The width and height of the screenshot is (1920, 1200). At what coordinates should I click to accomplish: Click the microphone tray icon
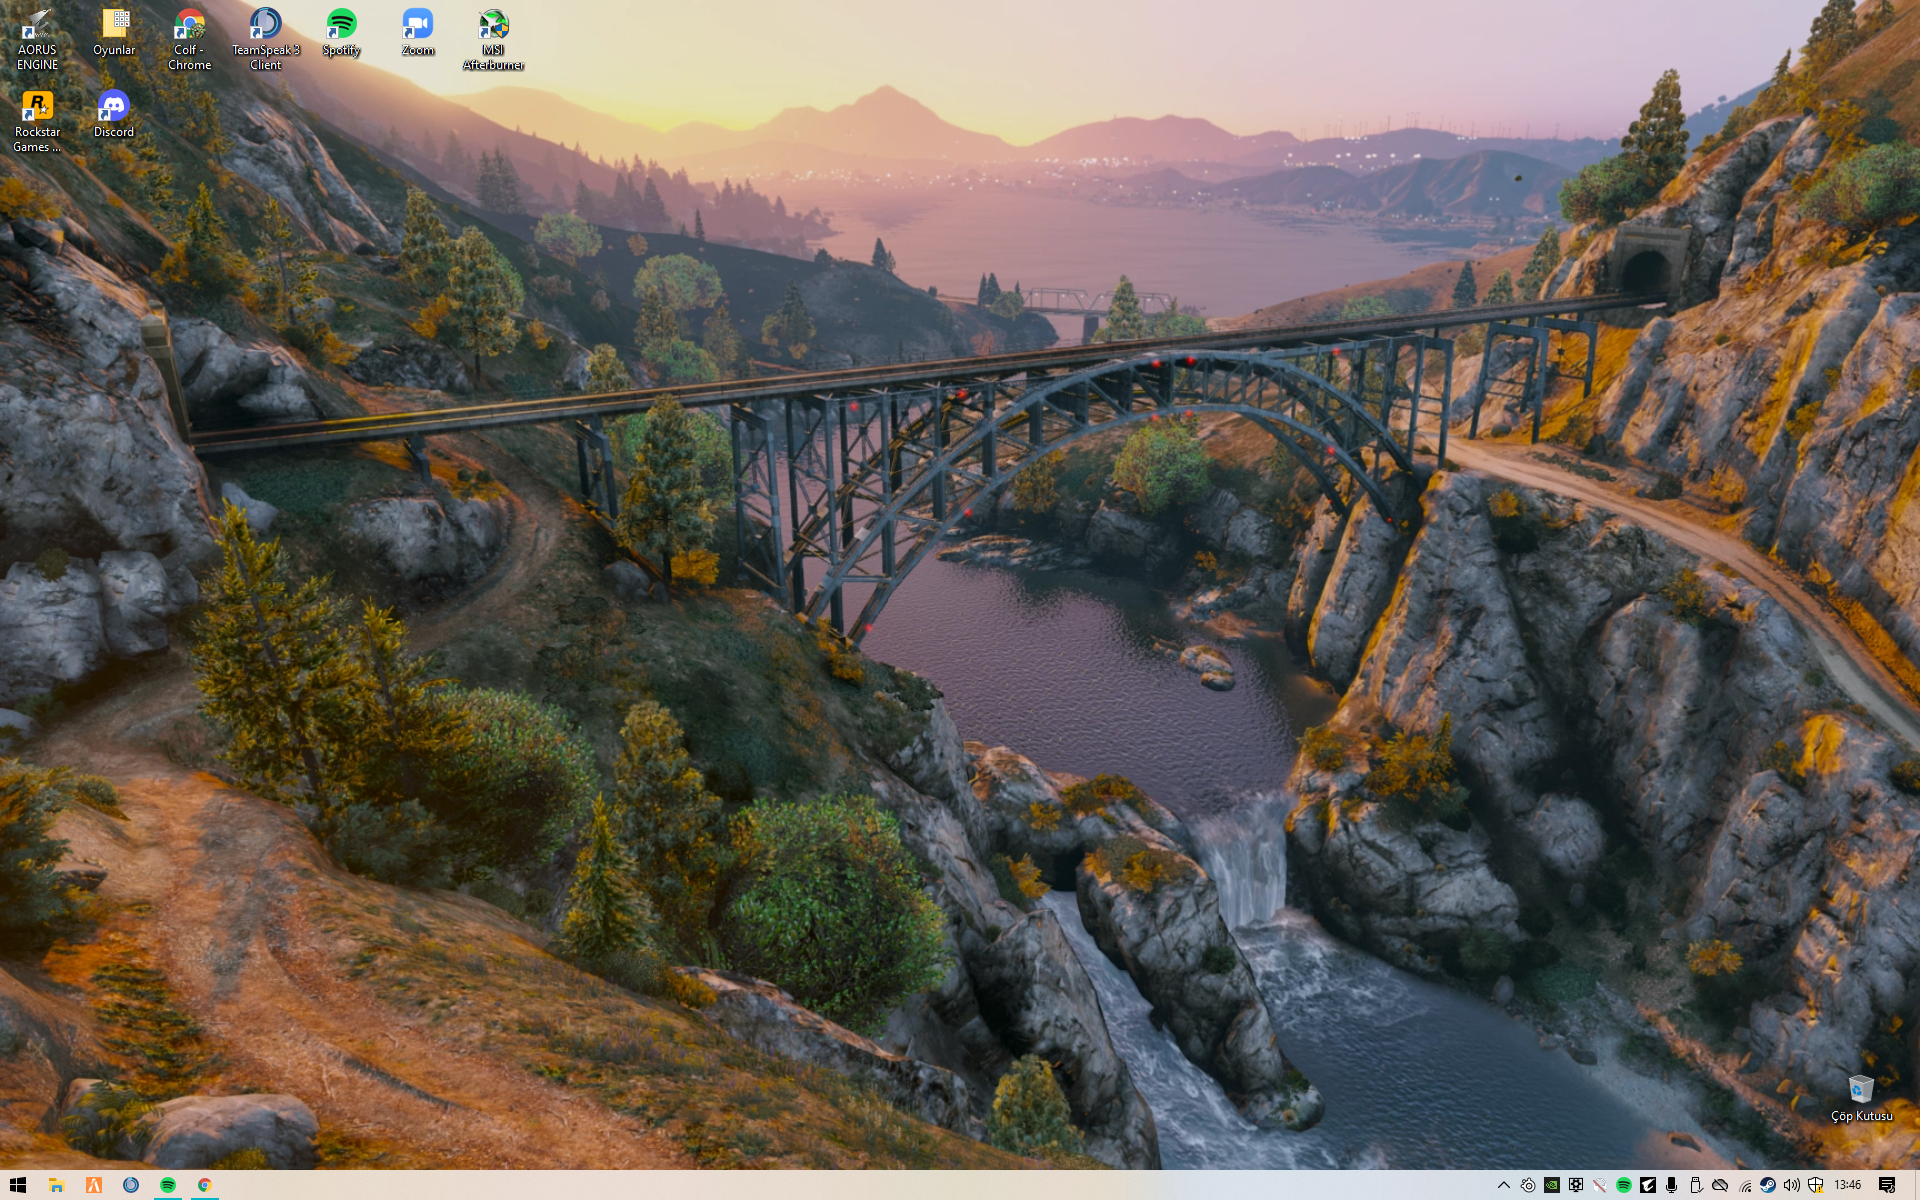tap(1671, 1185)
